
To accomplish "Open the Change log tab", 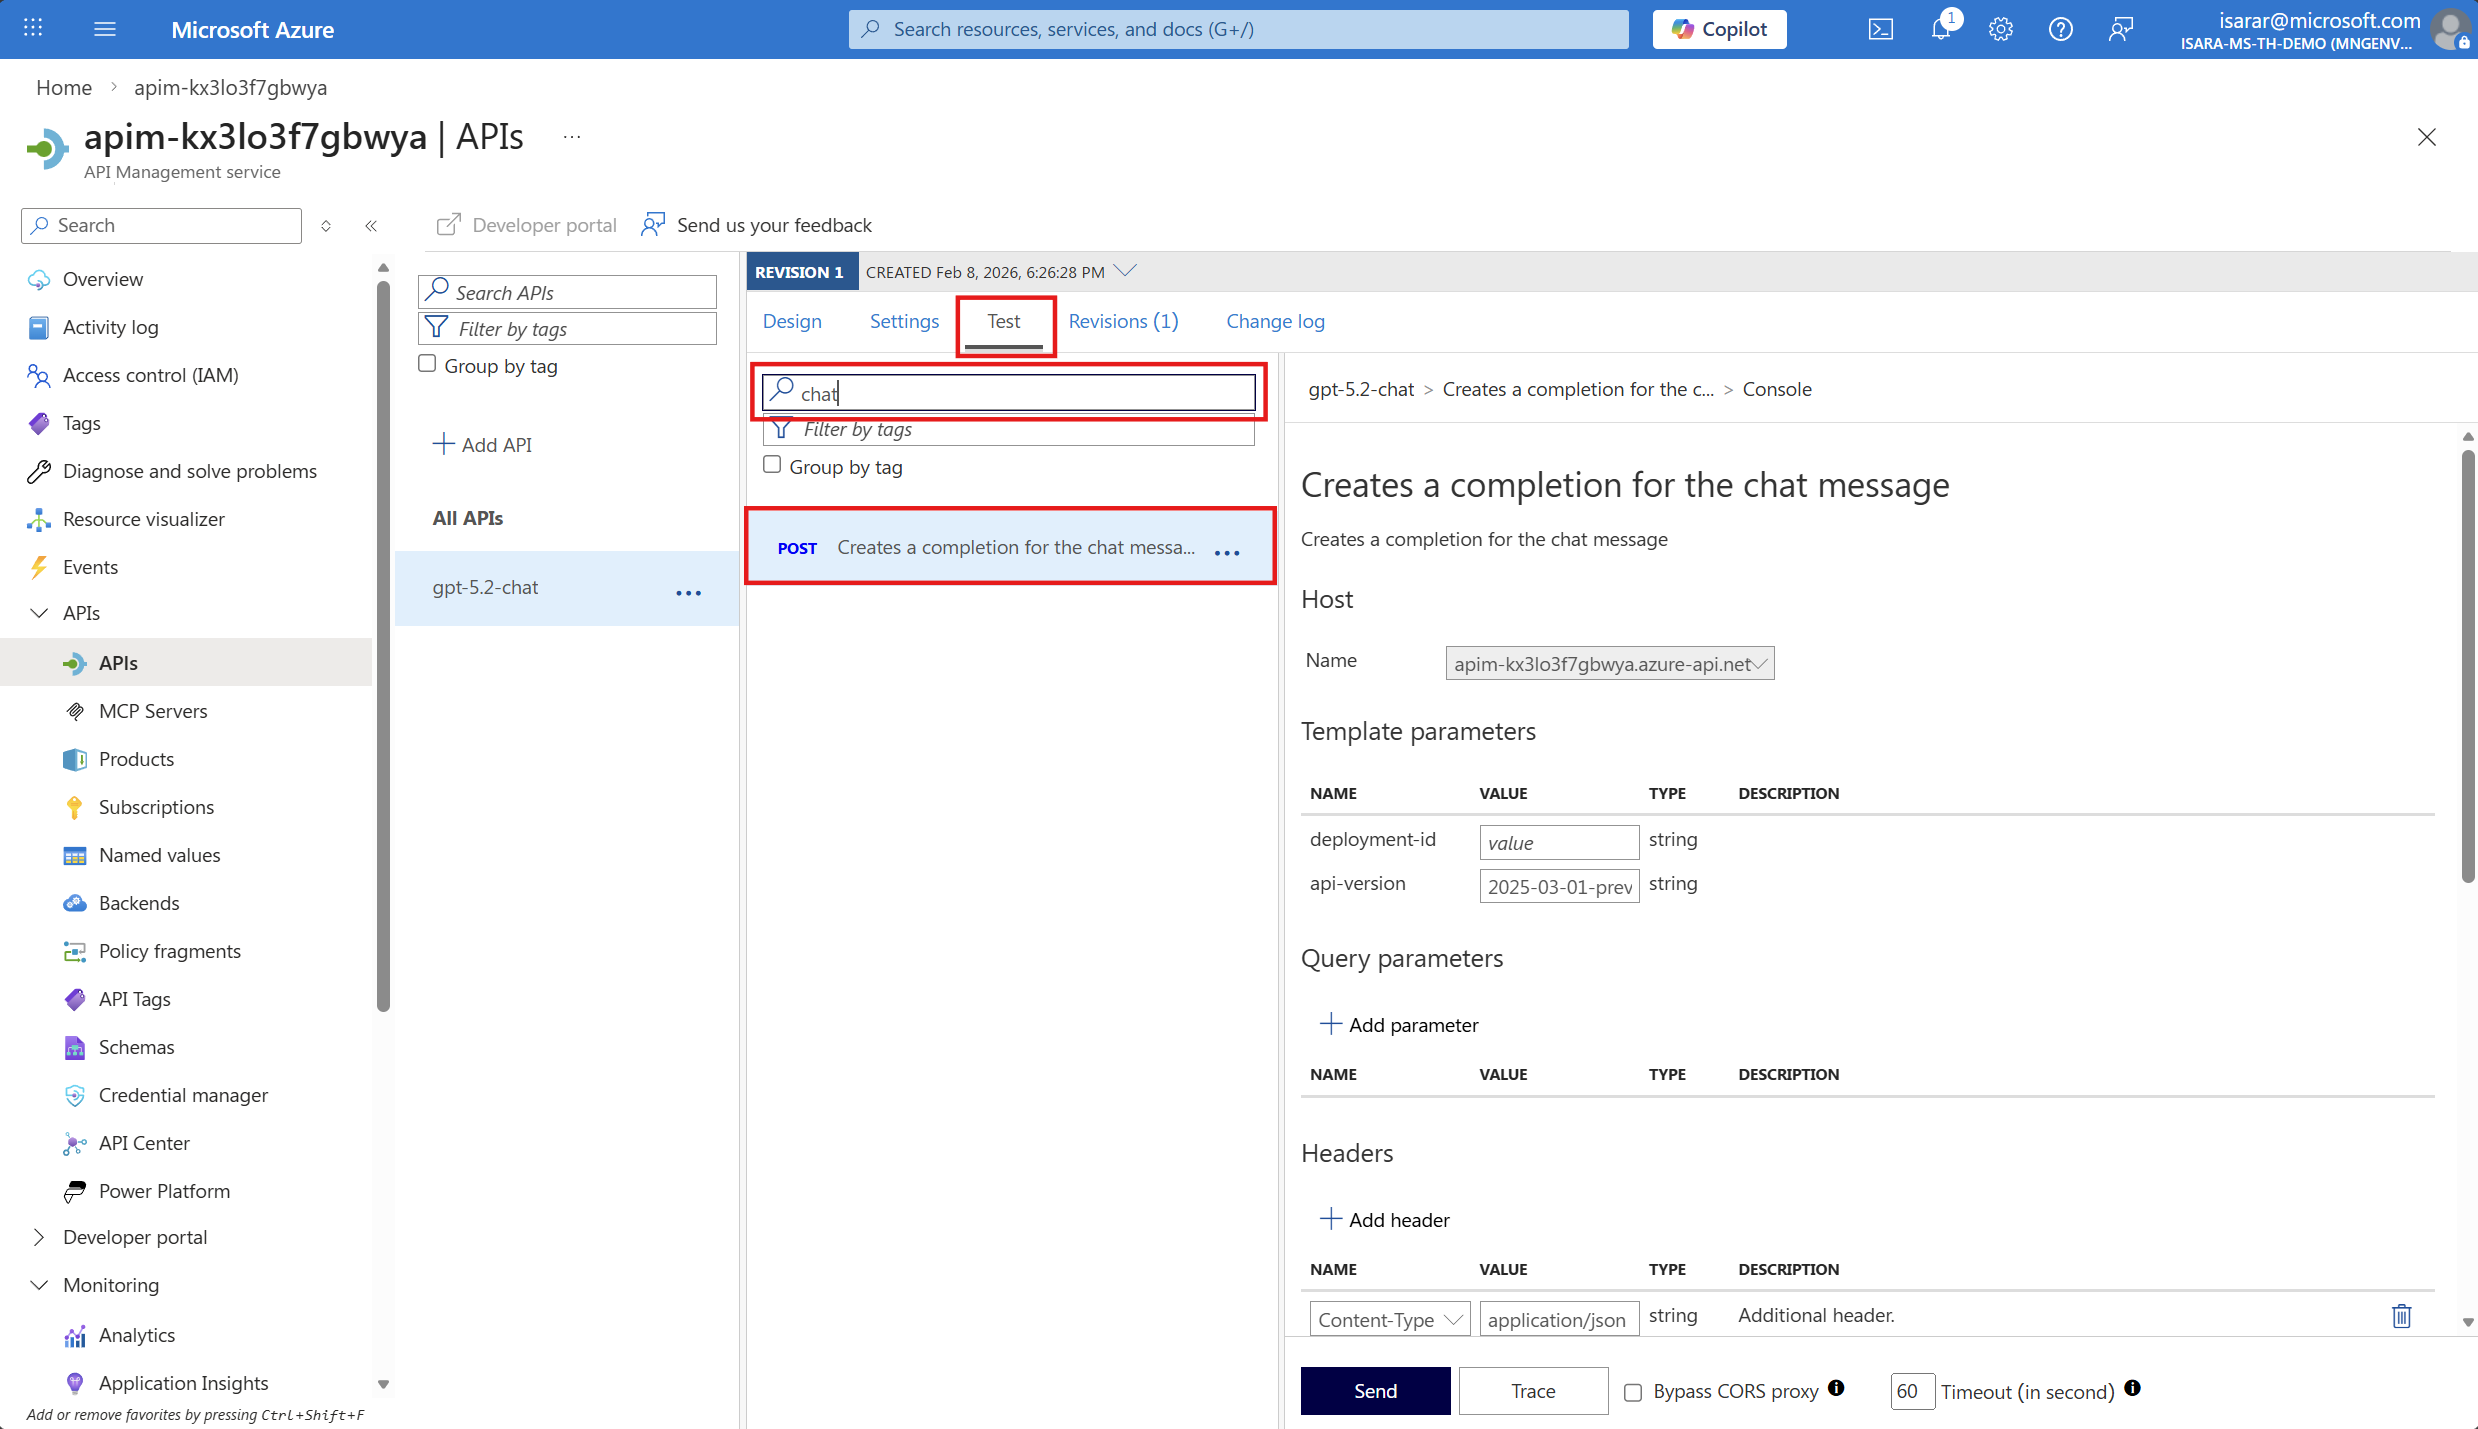I will point(1275,321).
